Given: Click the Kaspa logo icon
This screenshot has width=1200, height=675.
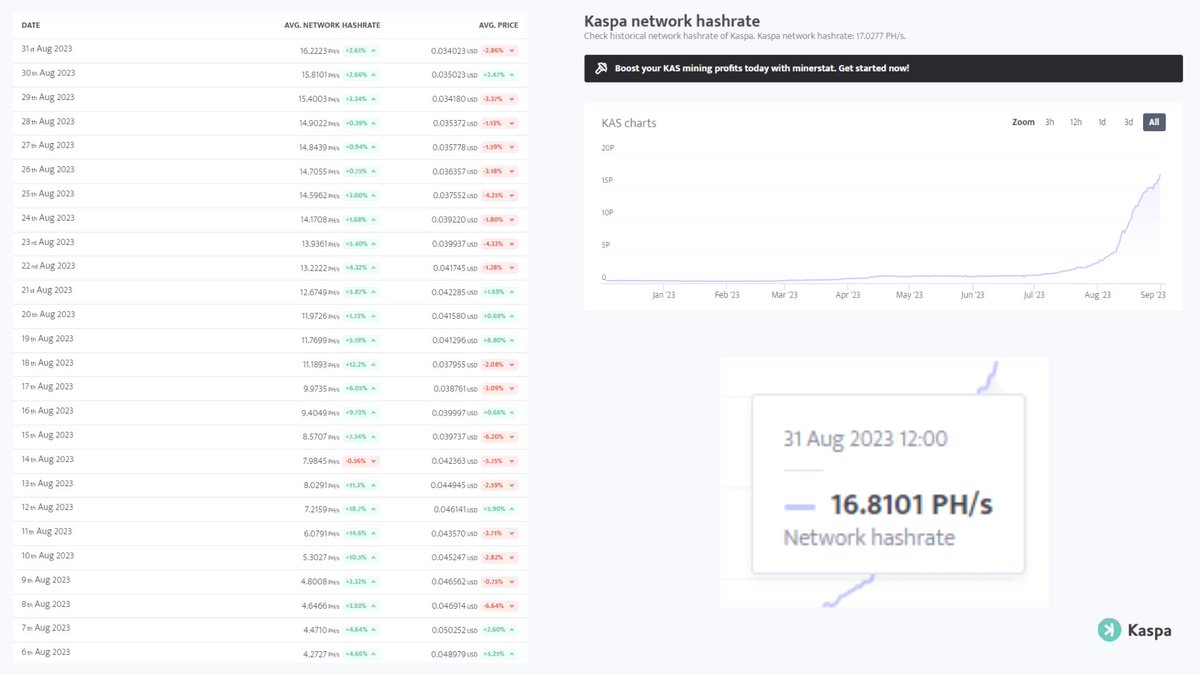Looking at the screenshot, I should pos(1109,630).
